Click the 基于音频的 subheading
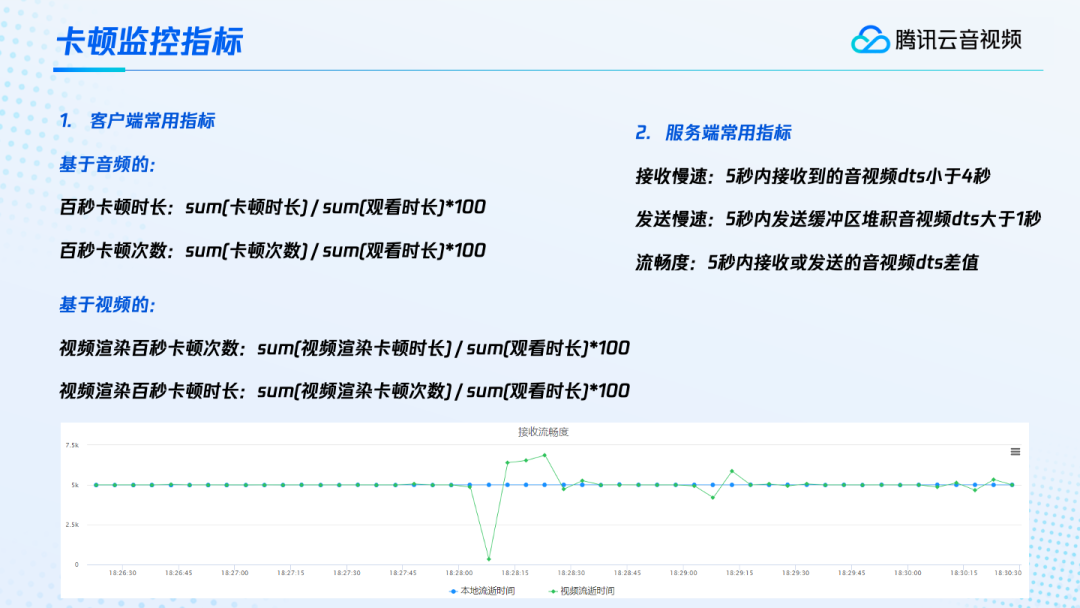This screenshot has height=608, width=1080. point(107,164)
